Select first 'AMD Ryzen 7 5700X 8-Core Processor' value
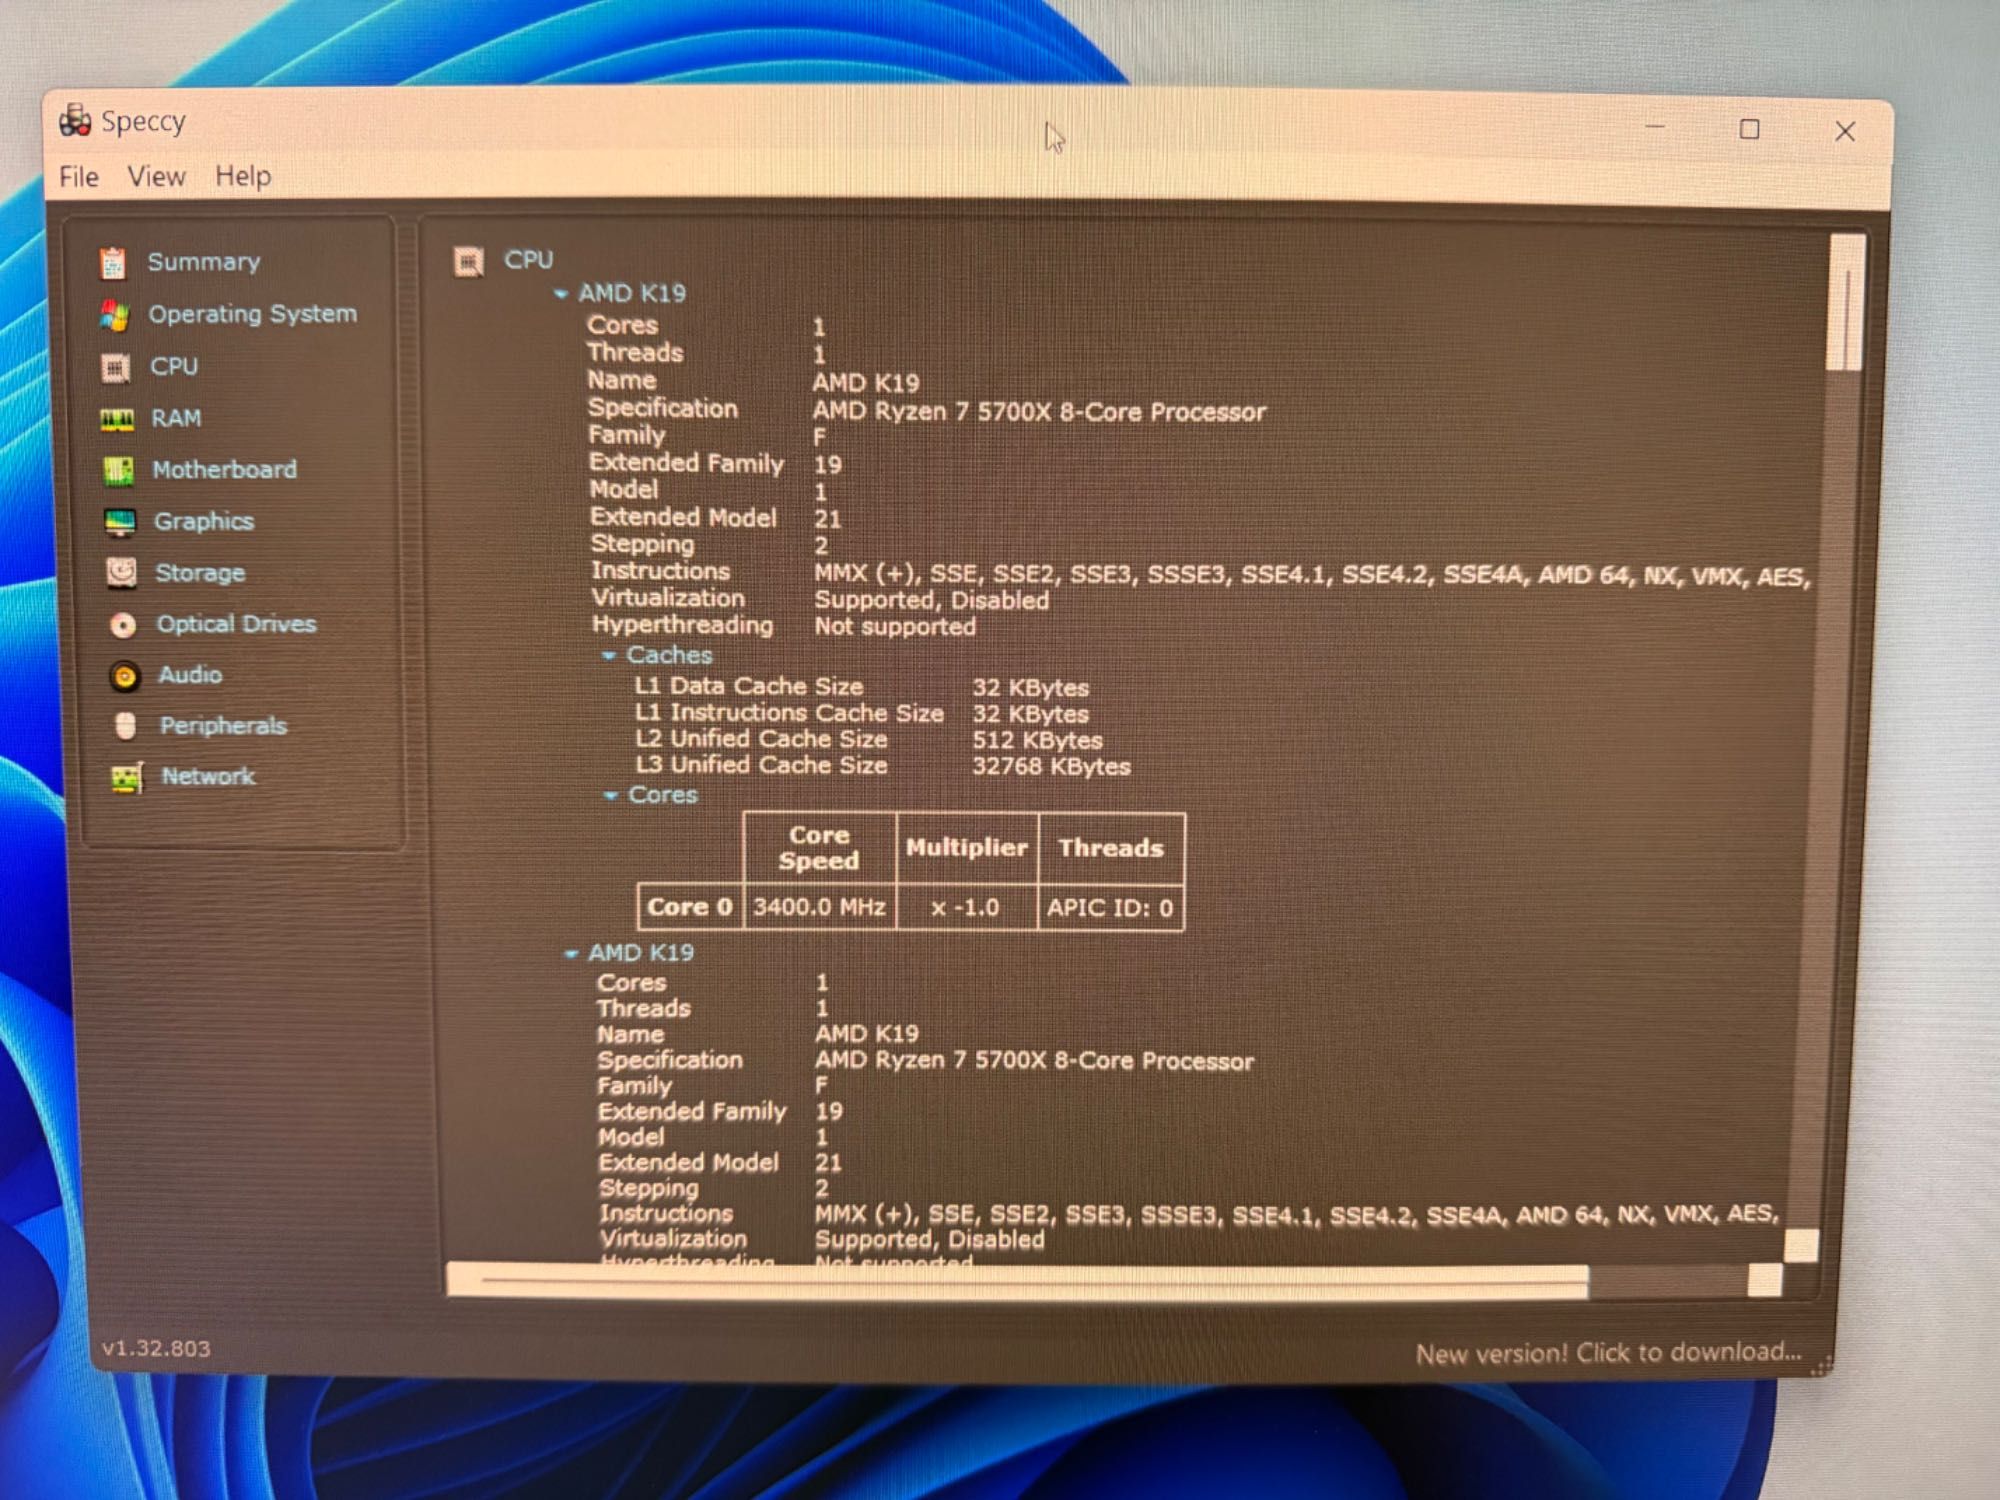The width and height of the screenshot is (2000, 1500). coord(1039,412)
